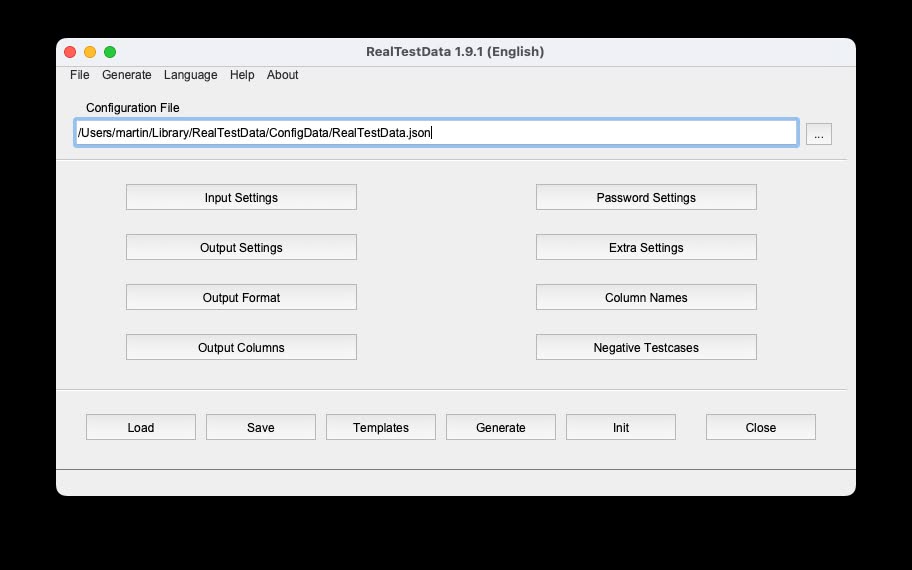Open the Output Columns dialog

click(x=241, y=348)
